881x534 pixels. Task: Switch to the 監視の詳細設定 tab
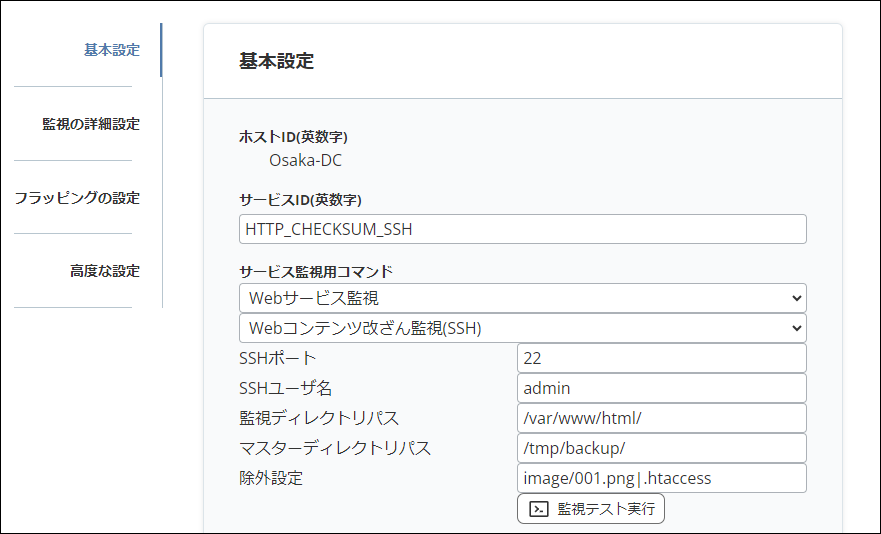pyautogui.click(x=90, y=124)
